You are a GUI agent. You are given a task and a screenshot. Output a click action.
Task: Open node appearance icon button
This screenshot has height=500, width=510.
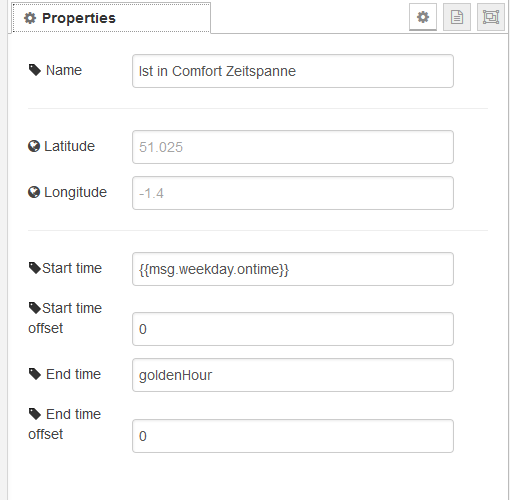coord(491,17)
